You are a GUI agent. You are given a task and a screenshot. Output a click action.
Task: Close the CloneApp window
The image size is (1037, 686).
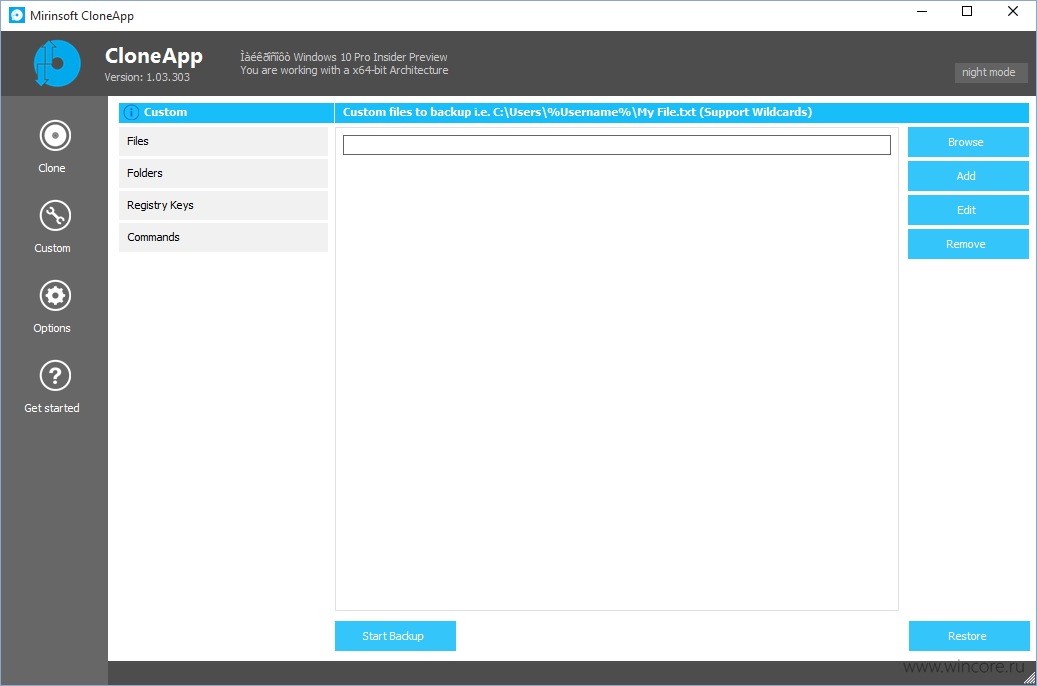[x=1013, y=11]
